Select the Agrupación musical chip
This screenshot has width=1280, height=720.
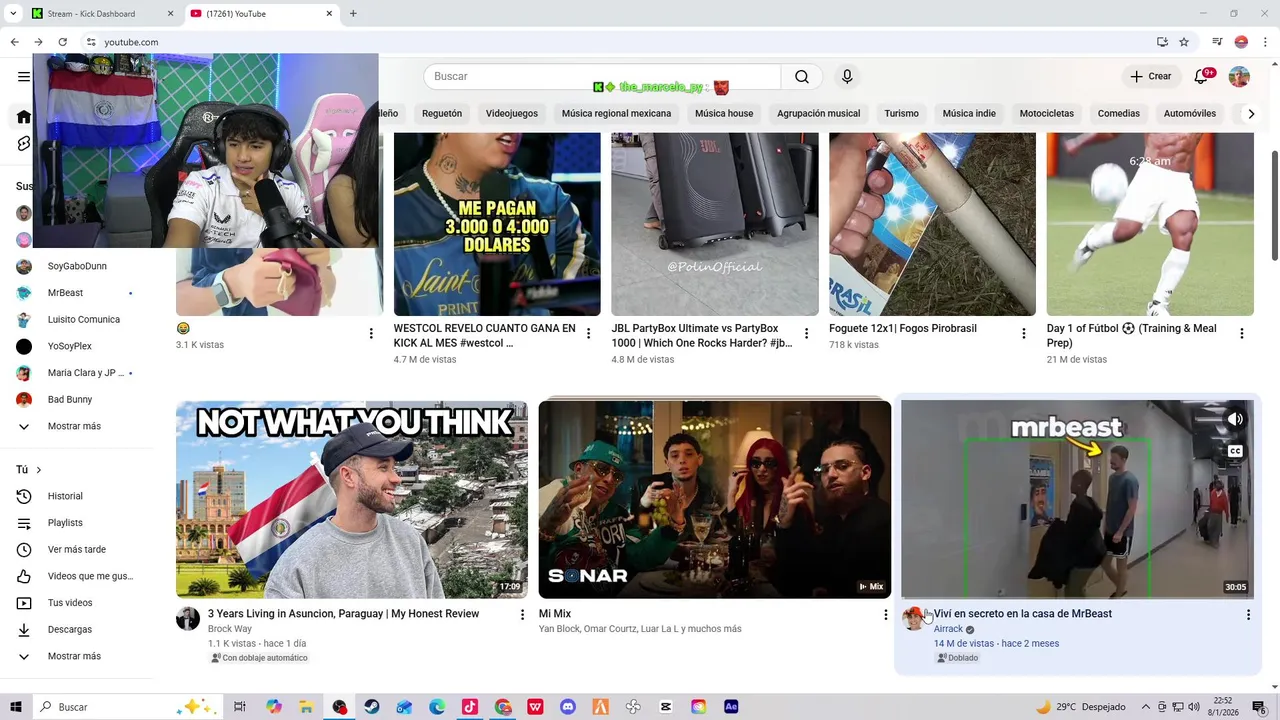click(x=819, y=114)
